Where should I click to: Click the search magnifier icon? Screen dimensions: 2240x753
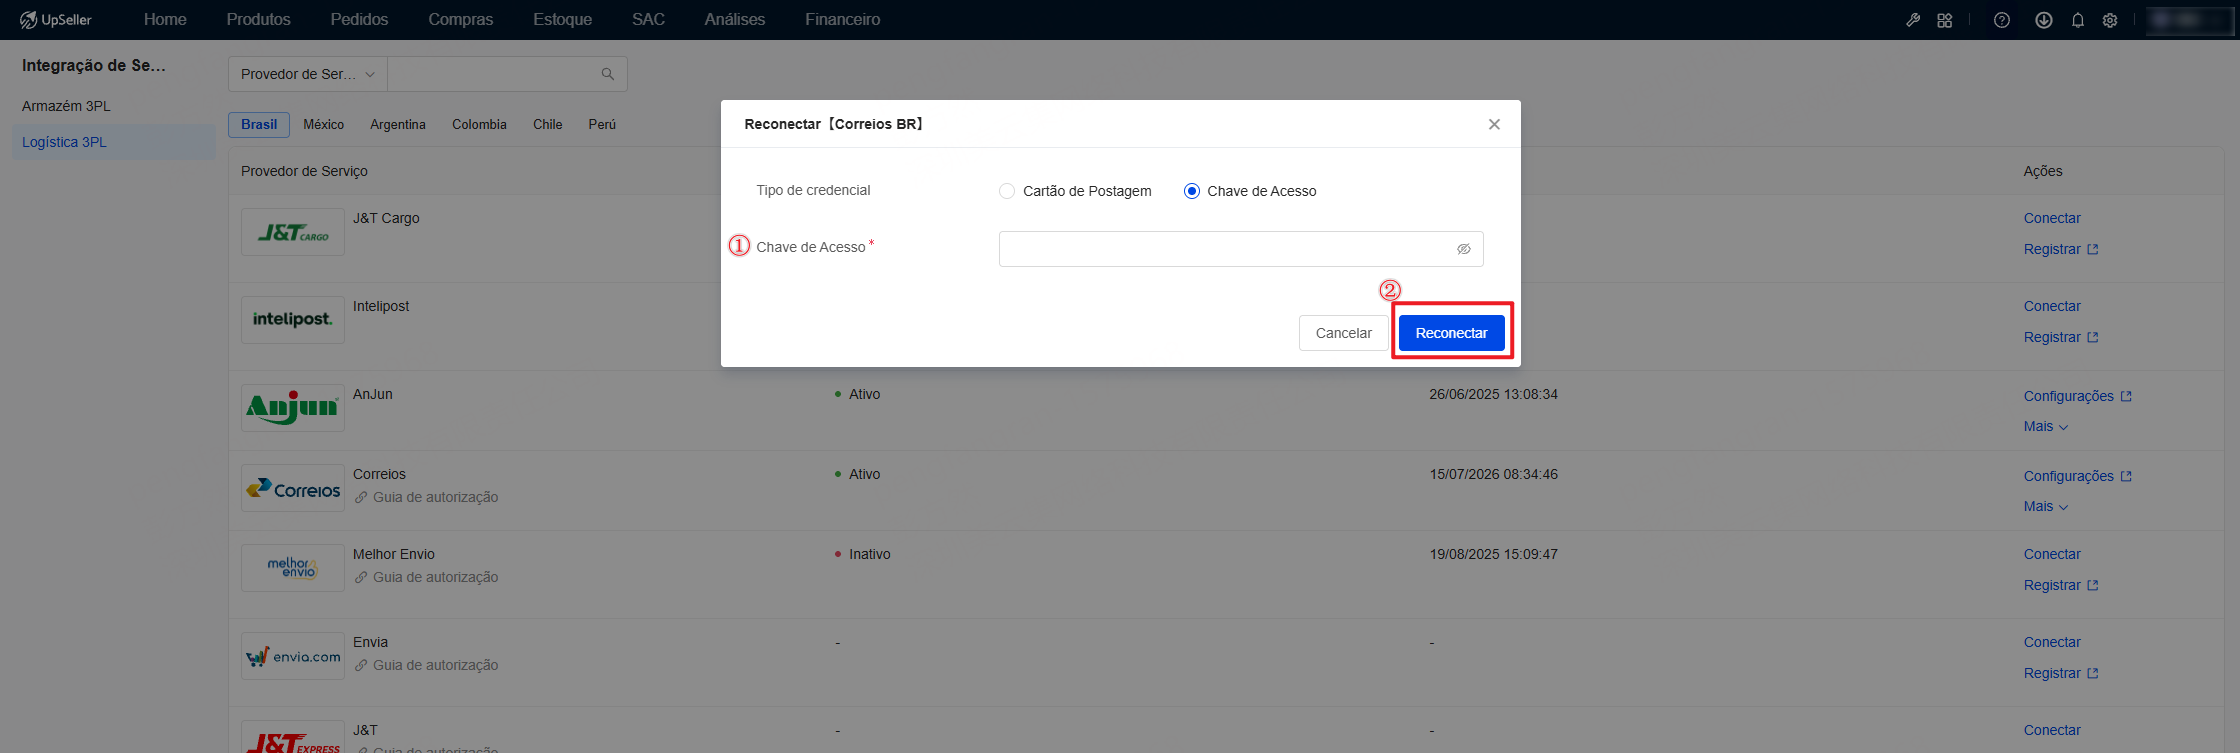(x=607, y=74)
